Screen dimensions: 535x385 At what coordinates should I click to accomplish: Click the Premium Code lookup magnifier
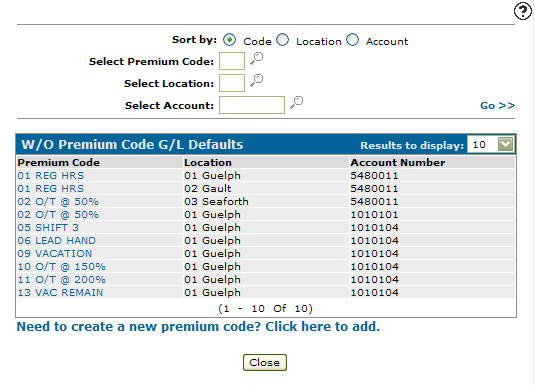coord(257,59)
